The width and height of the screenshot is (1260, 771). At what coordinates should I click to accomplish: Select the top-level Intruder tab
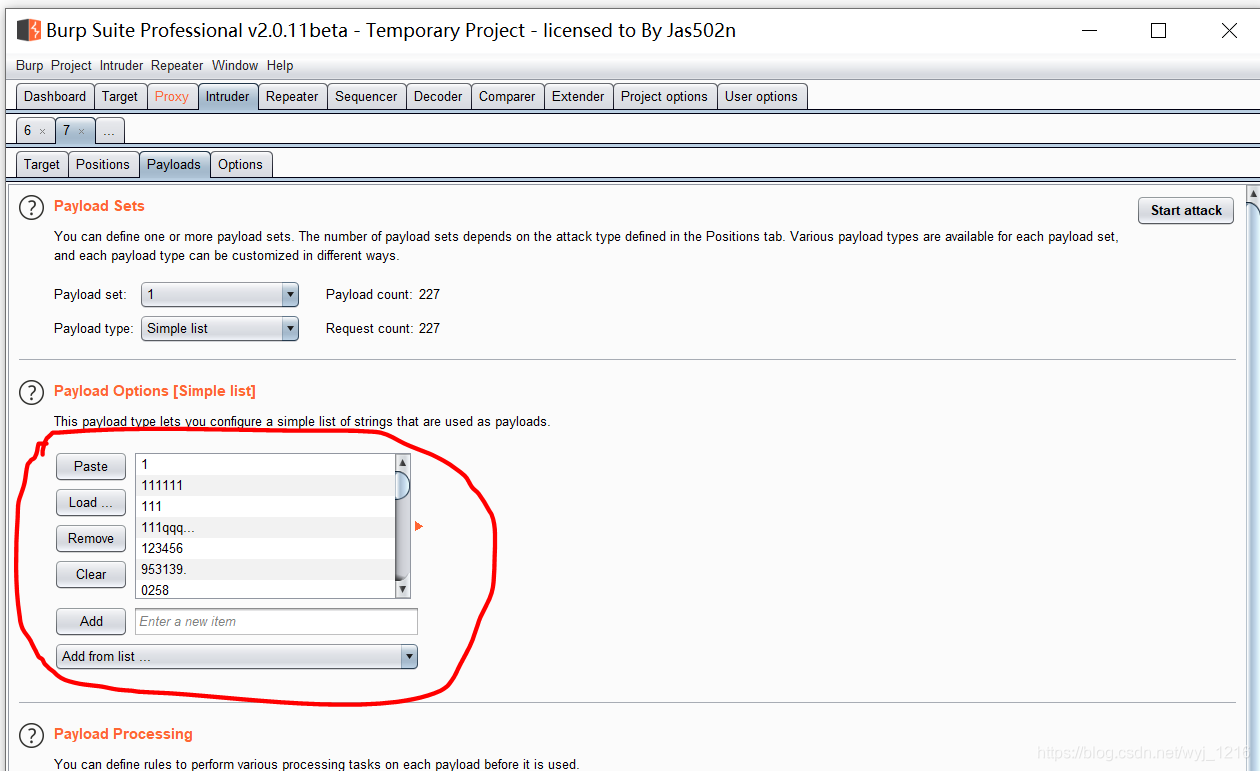point(228,96)
